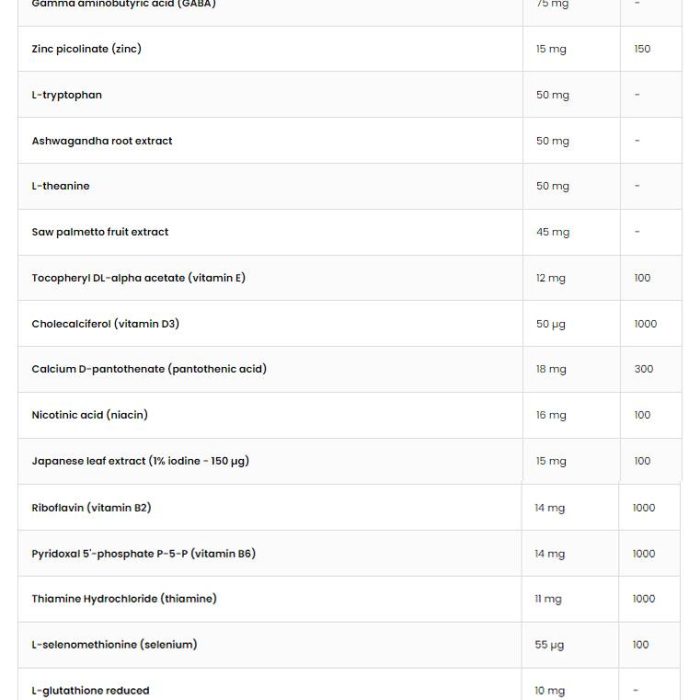This screenshot has height=700, width=700.
Task: Click the Riboflavin (vitamin B2) cell
Action: (92, 508)
